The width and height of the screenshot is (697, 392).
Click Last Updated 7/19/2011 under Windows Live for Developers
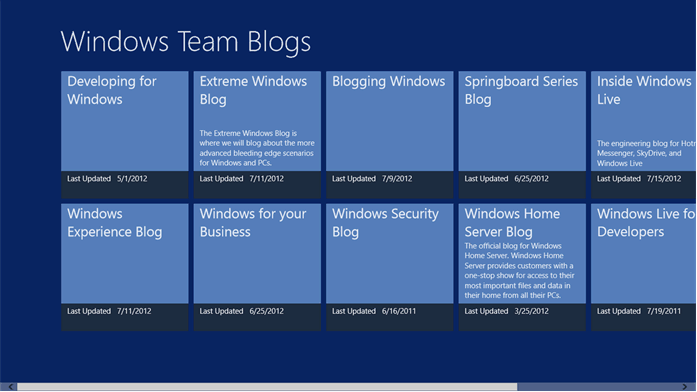[639, 311]
